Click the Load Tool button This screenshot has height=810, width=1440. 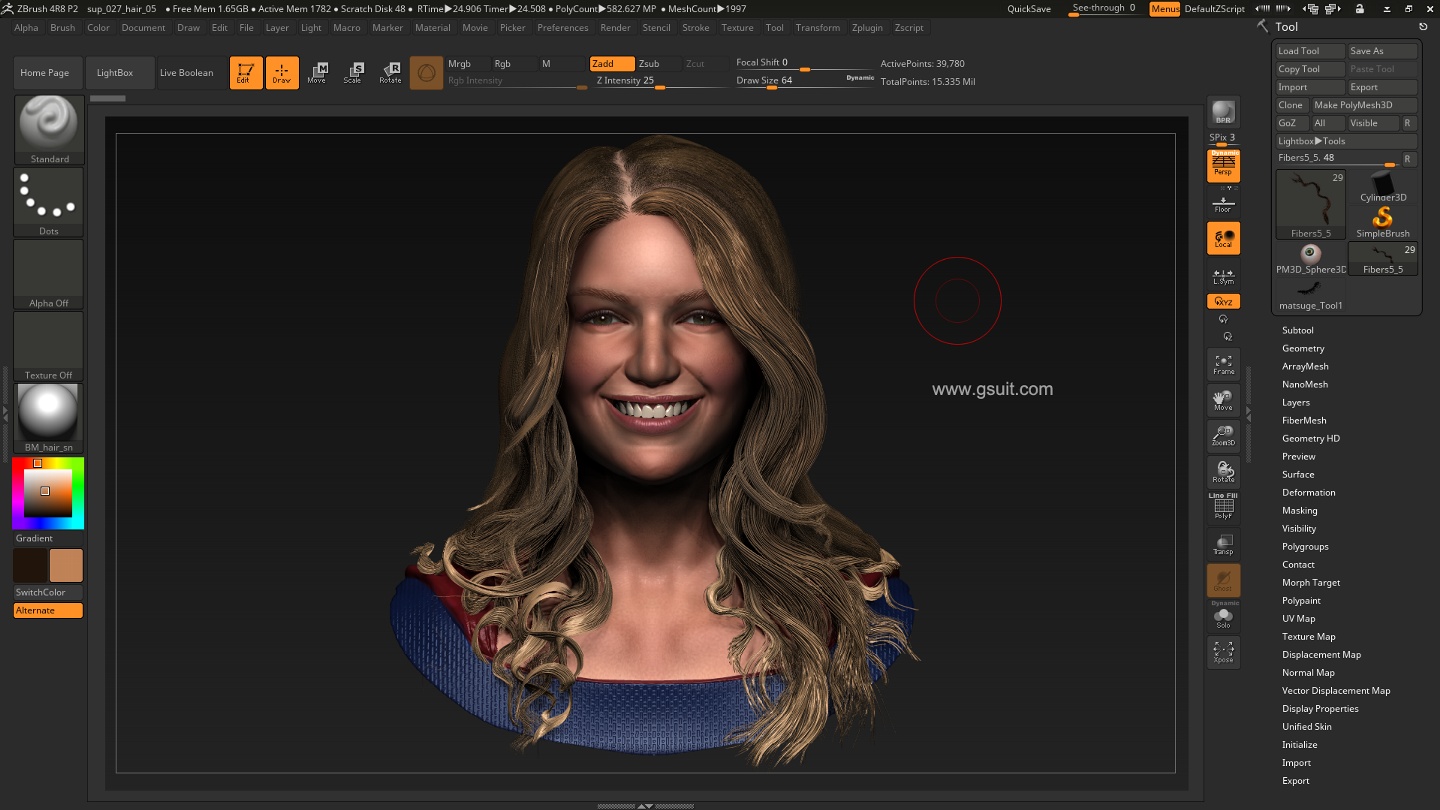coord(1309,51)
